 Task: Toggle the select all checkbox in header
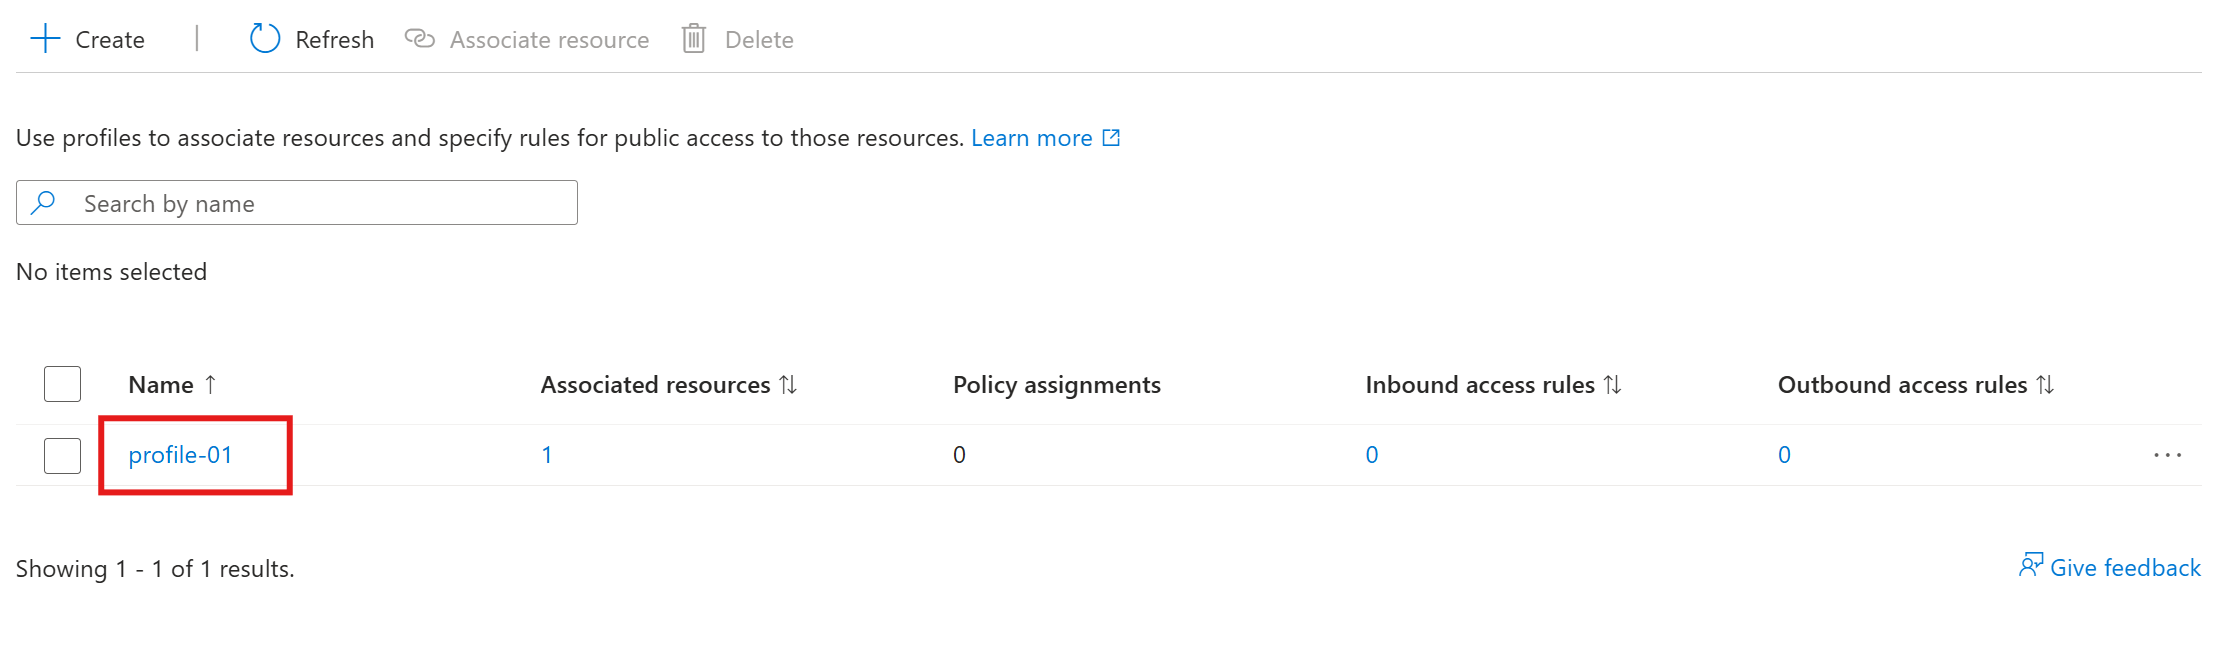click(x=62, y=384)
